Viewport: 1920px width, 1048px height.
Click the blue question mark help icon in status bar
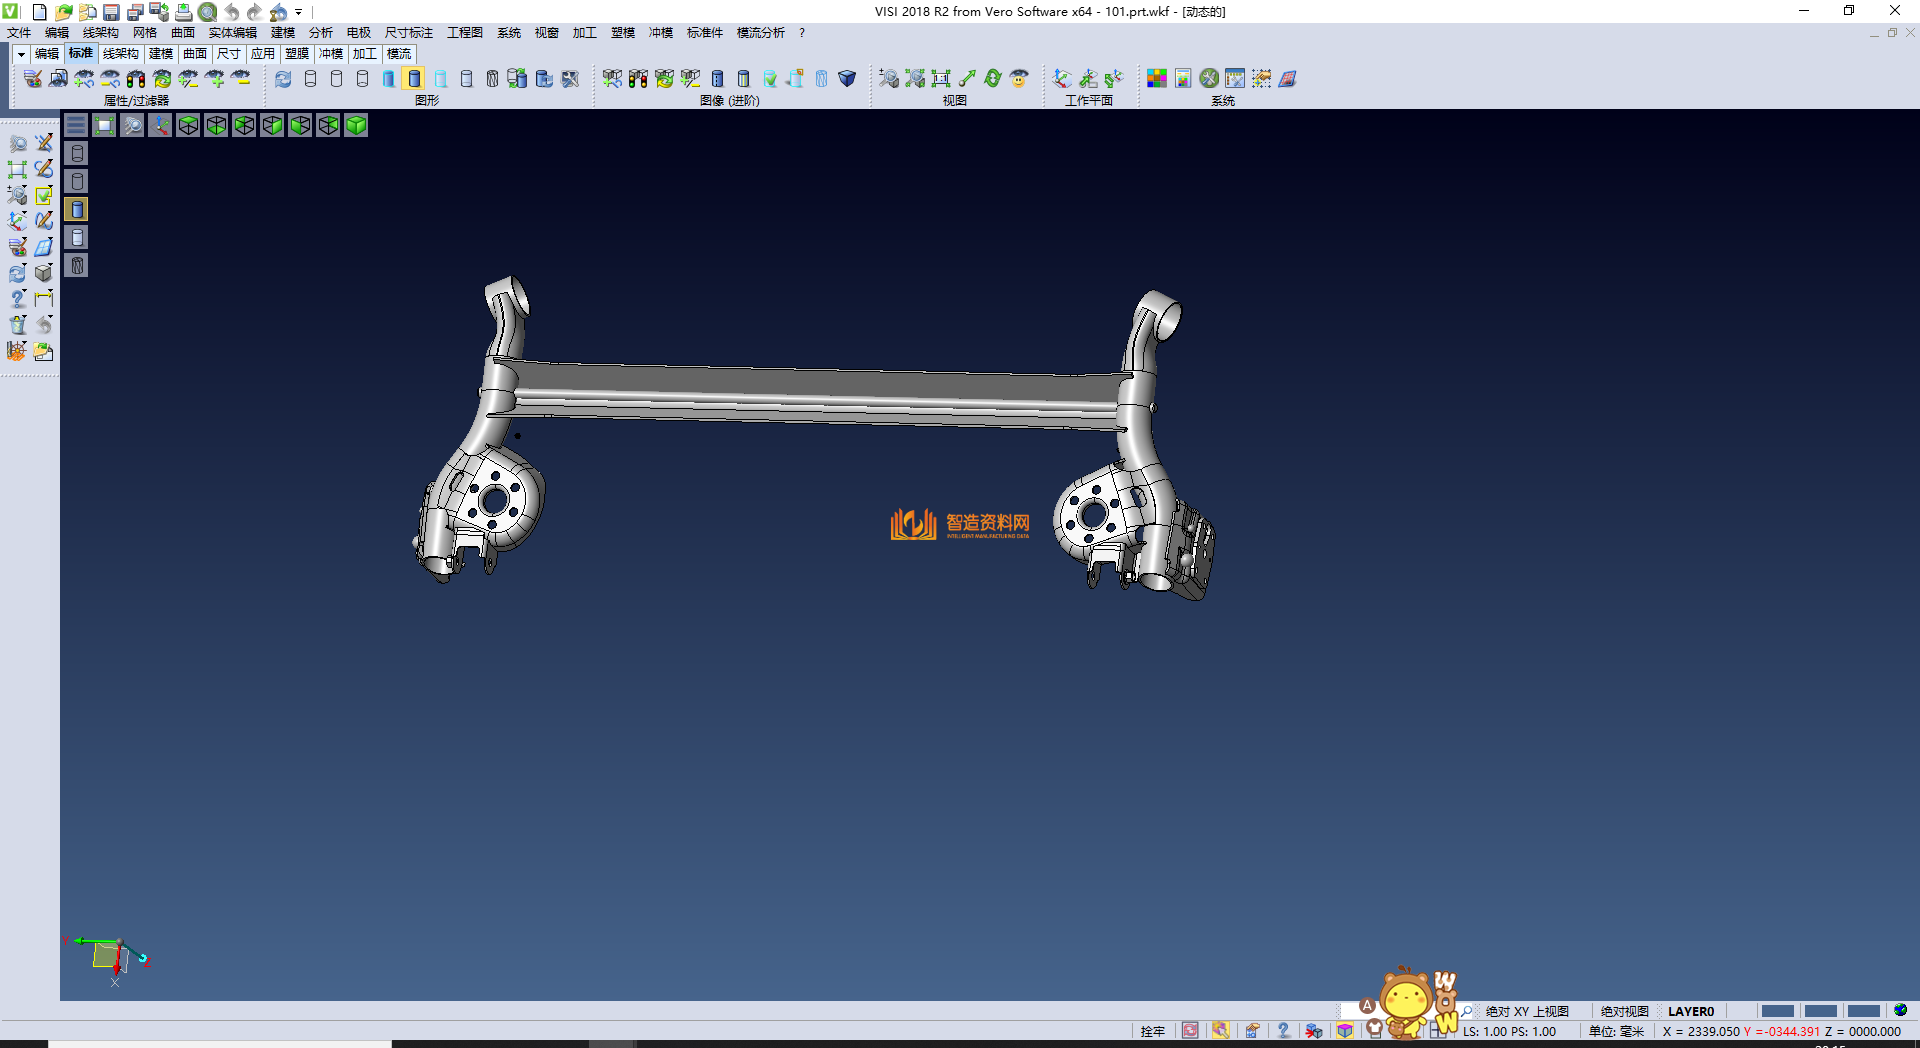click(x=1283, y=1031)
